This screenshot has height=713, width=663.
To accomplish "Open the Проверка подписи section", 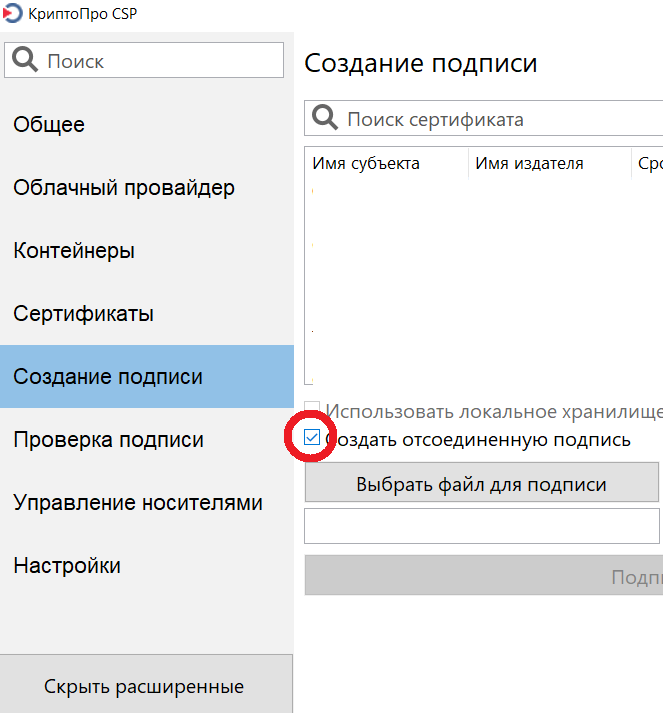I will click(108, 440).
